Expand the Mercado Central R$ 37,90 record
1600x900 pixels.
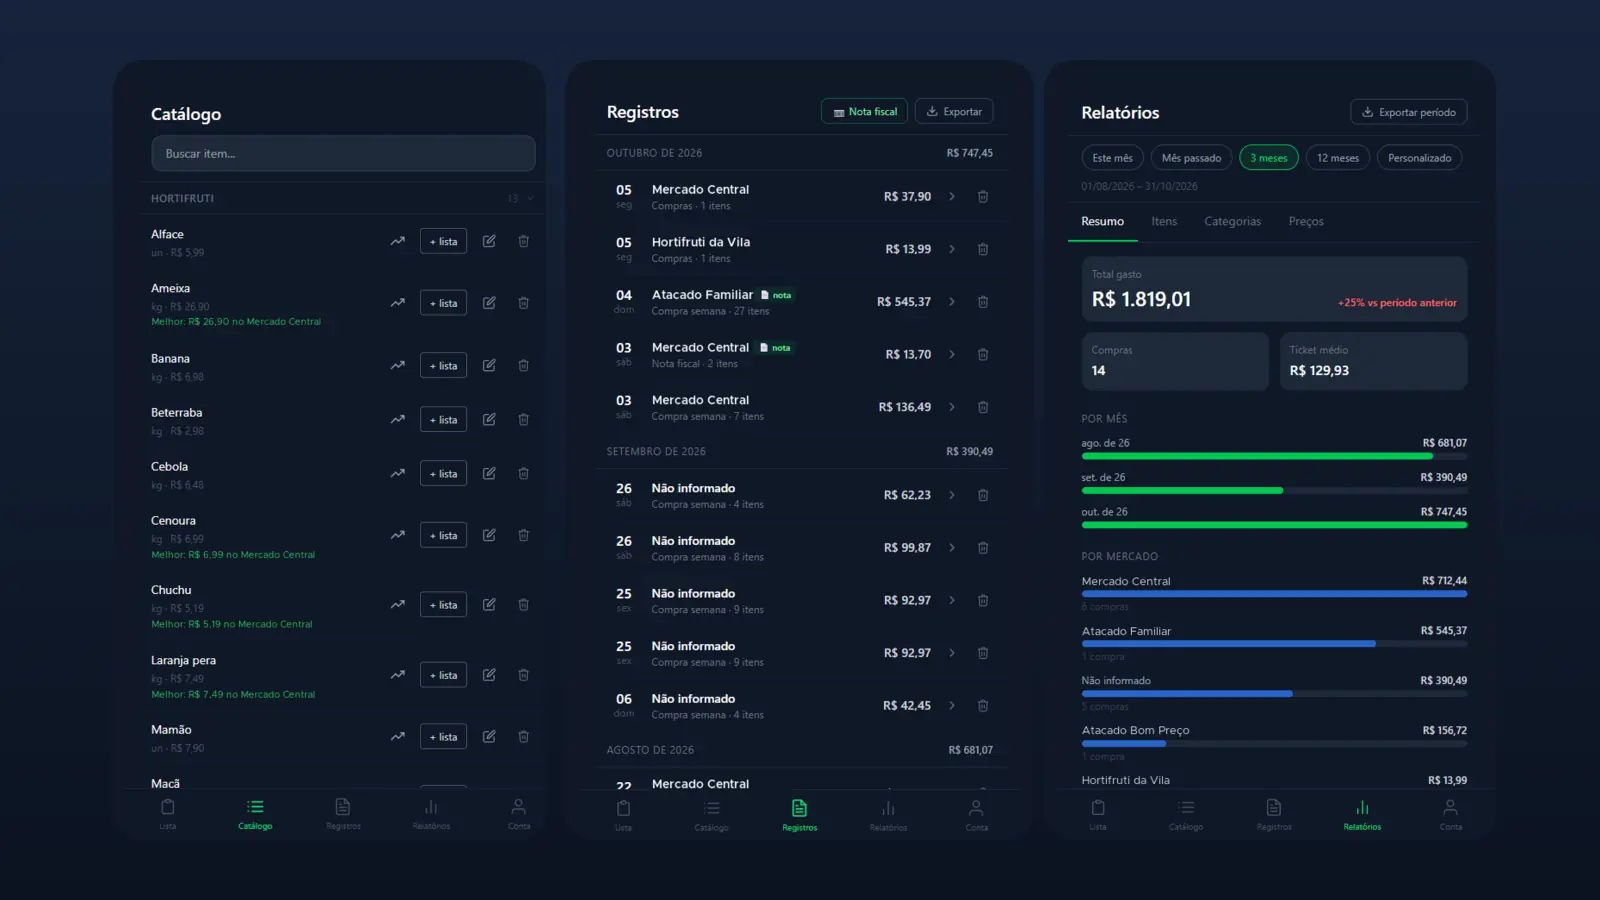pyautogui.click(x=952, y=197)
